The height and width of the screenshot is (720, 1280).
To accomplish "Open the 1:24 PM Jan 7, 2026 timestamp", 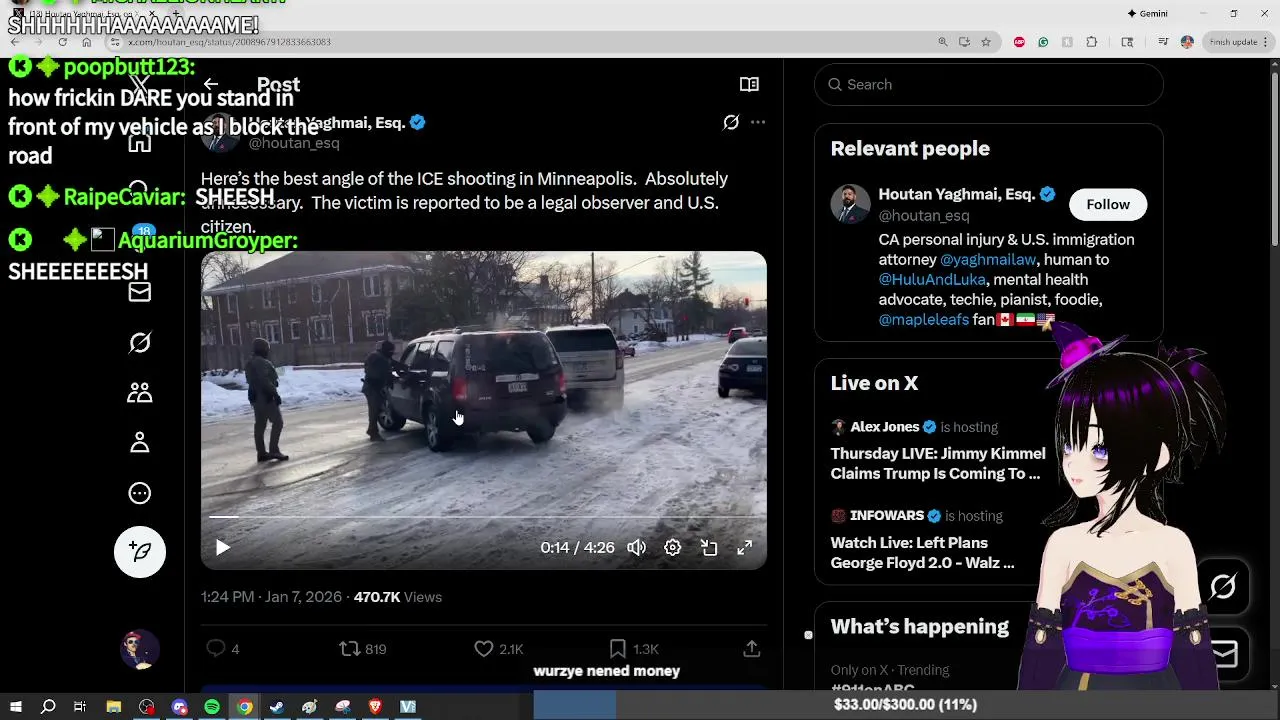I will [271, 597].
